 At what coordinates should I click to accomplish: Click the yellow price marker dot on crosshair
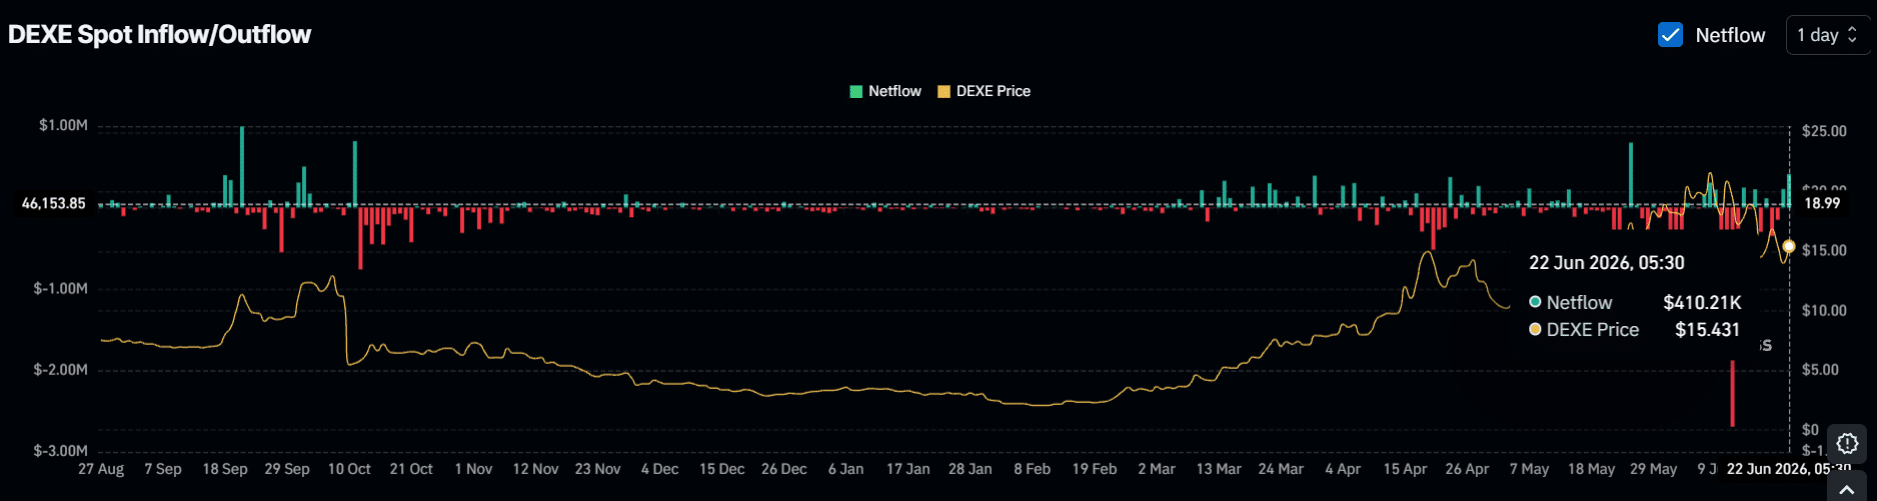tap(1789, 246)
